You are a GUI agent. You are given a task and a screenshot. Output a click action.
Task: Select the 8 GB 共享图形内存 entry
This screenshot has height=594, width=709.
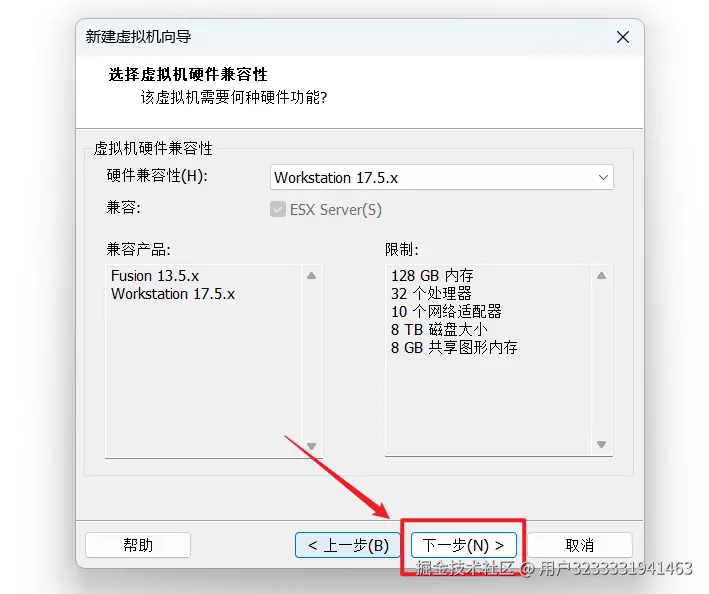point(454,348)
